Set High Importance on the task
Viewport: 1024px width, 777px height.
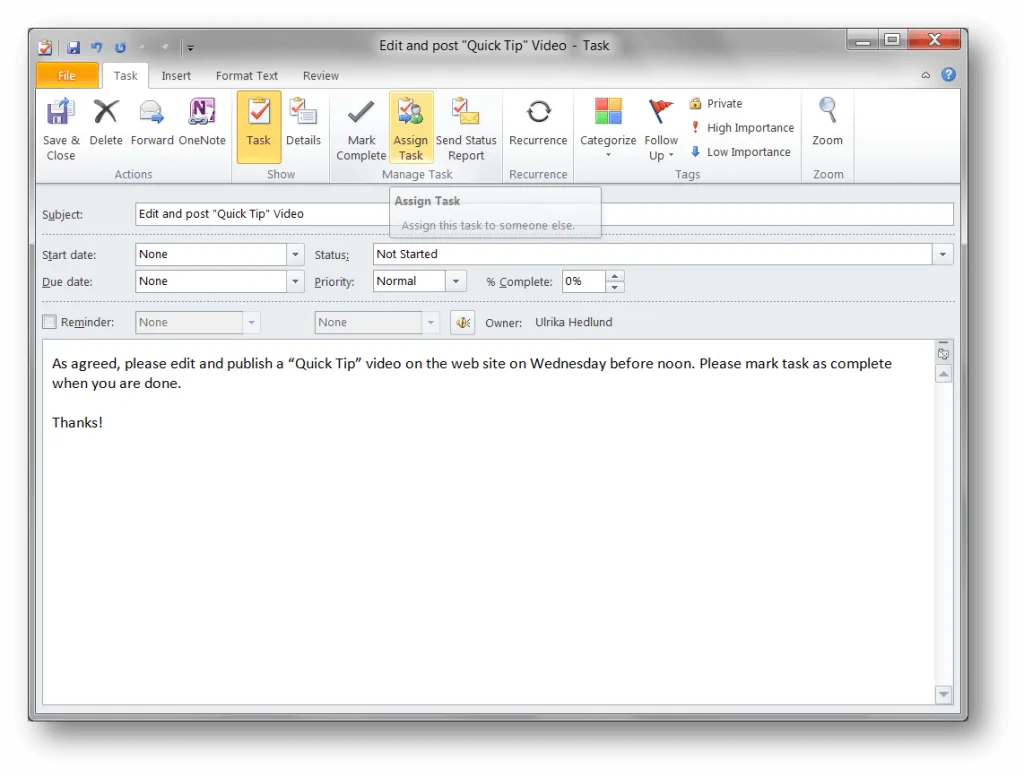[x=742, y=127]
